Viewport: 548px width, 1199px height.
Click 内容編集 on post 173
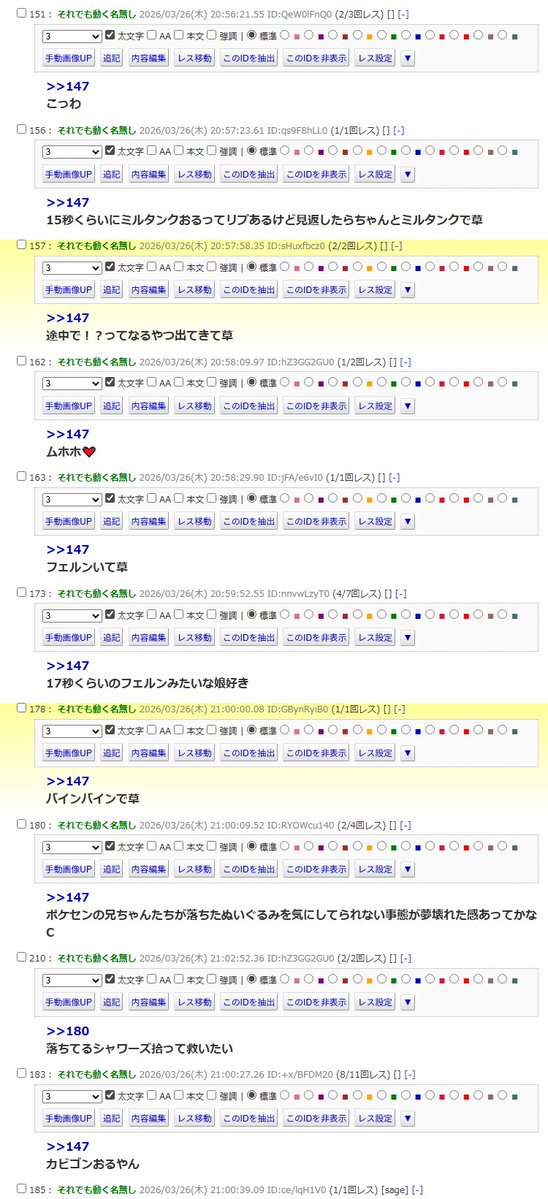click(148, 636)
